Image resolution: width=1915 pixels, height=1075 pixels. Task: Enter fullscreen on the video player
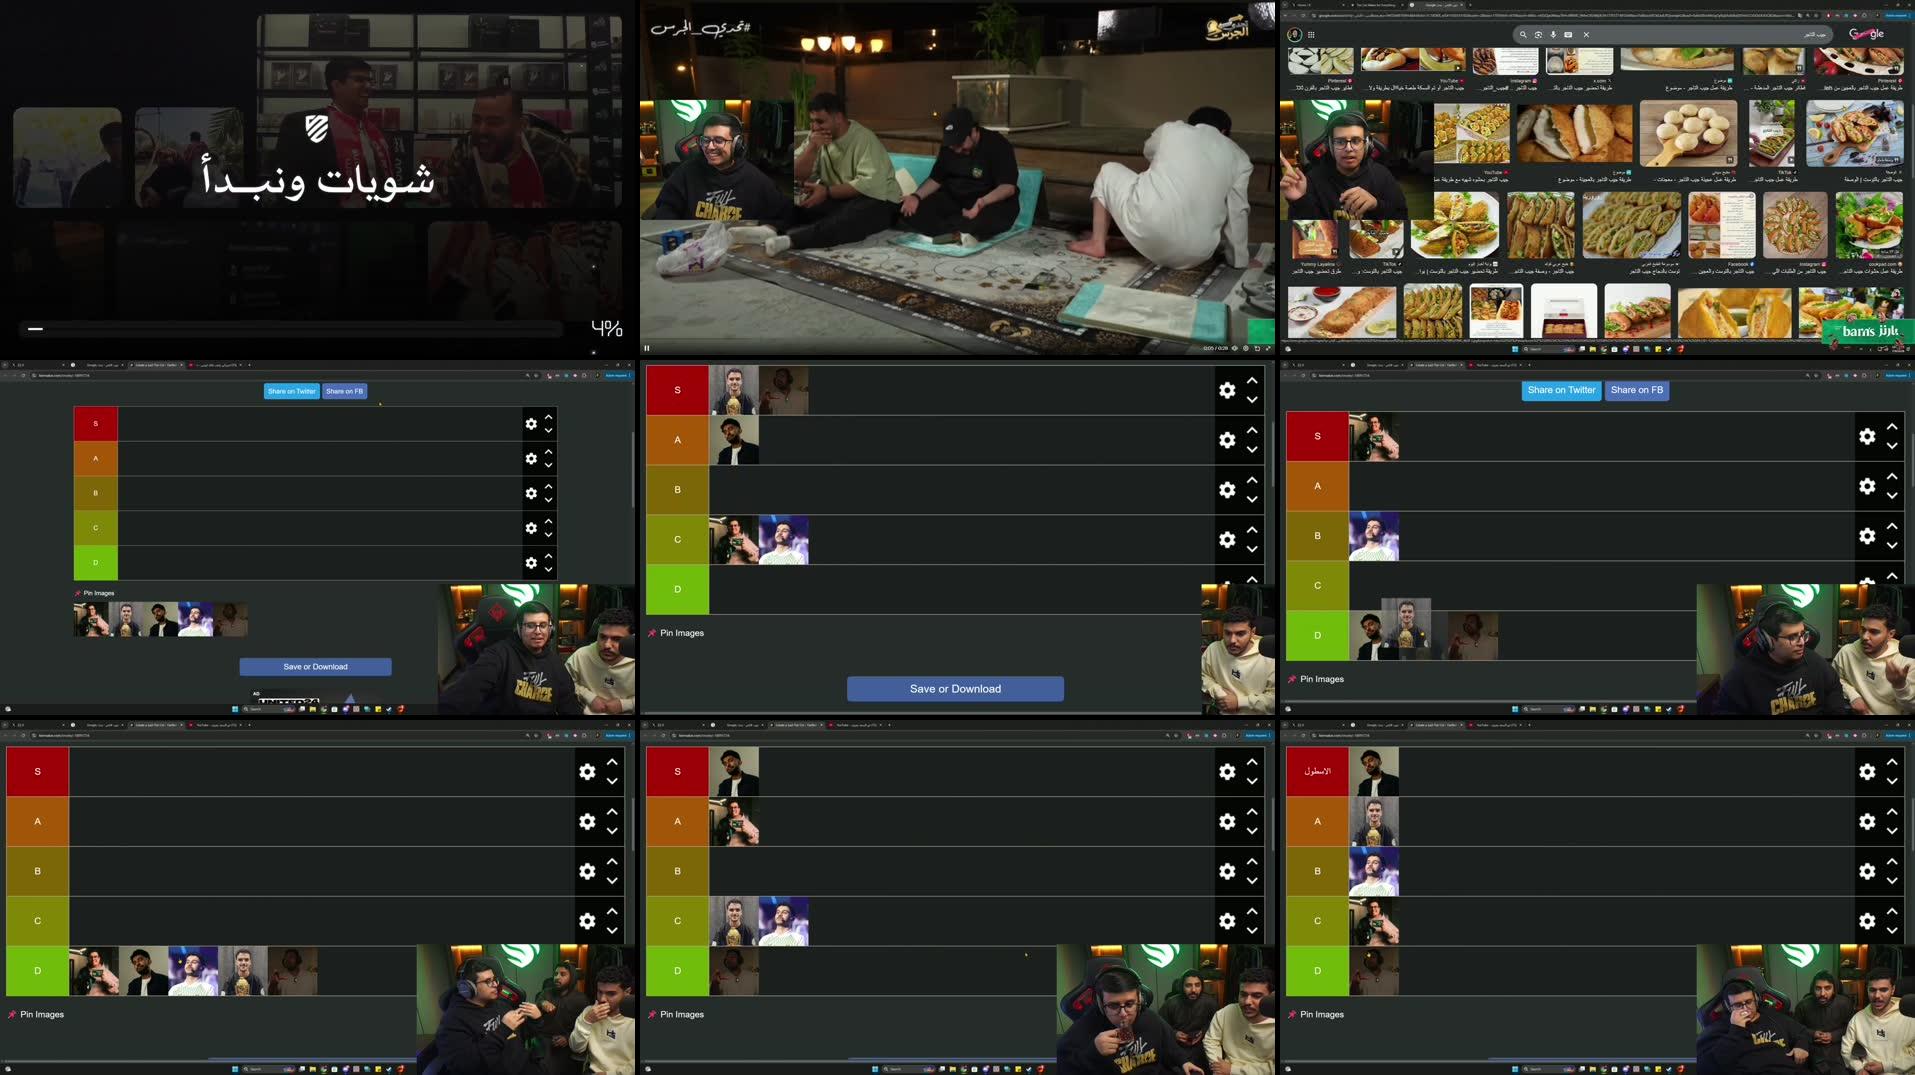pos(1268,348)
